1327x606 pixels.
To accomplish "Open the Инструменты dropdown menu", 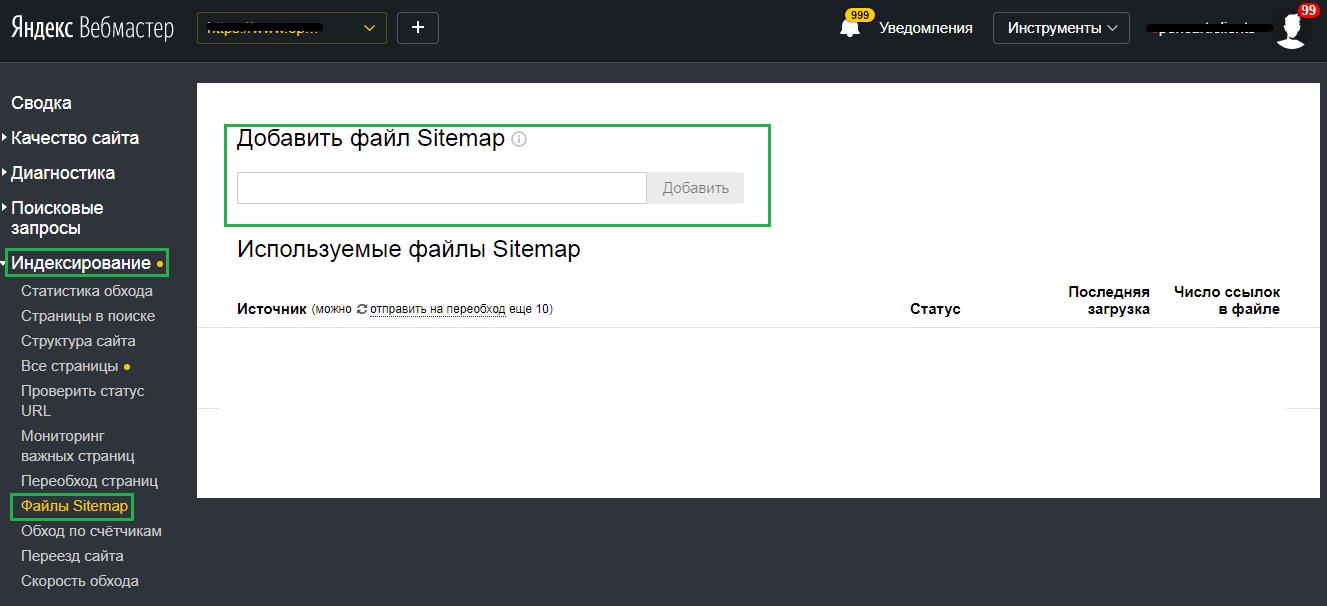I will click(1061, 28).
